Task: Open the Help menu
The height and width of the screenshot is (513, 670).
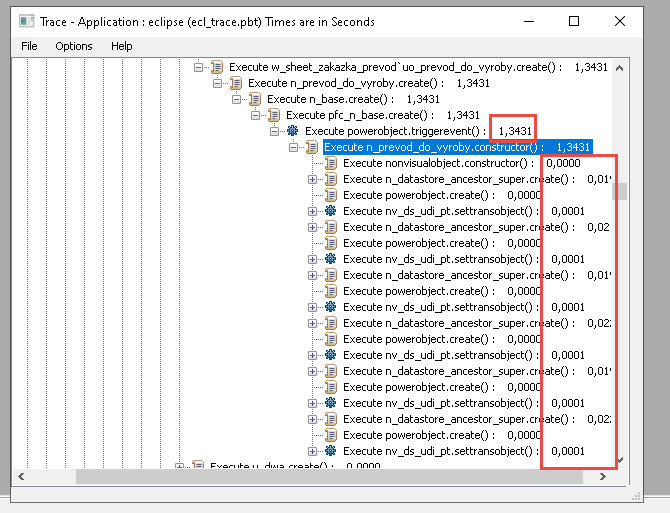Action: click(x=121, y=46)
